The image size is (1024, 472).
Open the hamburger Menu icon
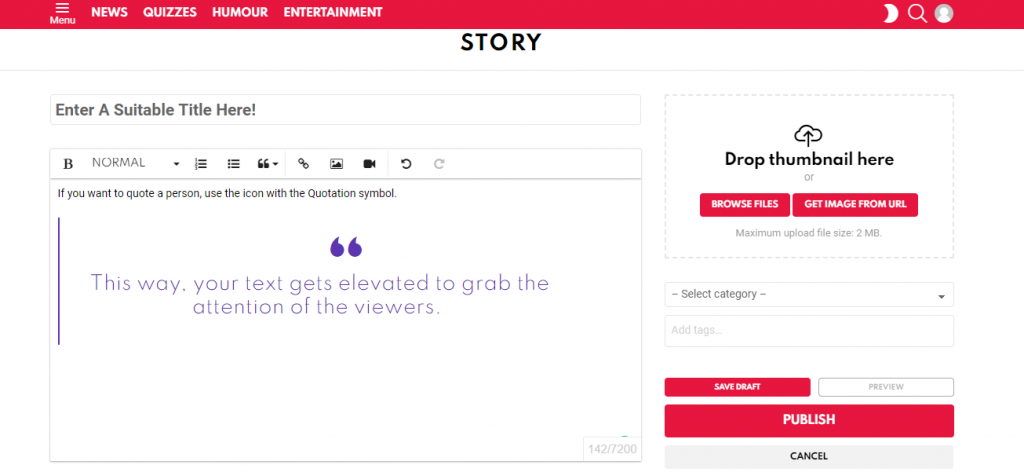pos(63,13)
